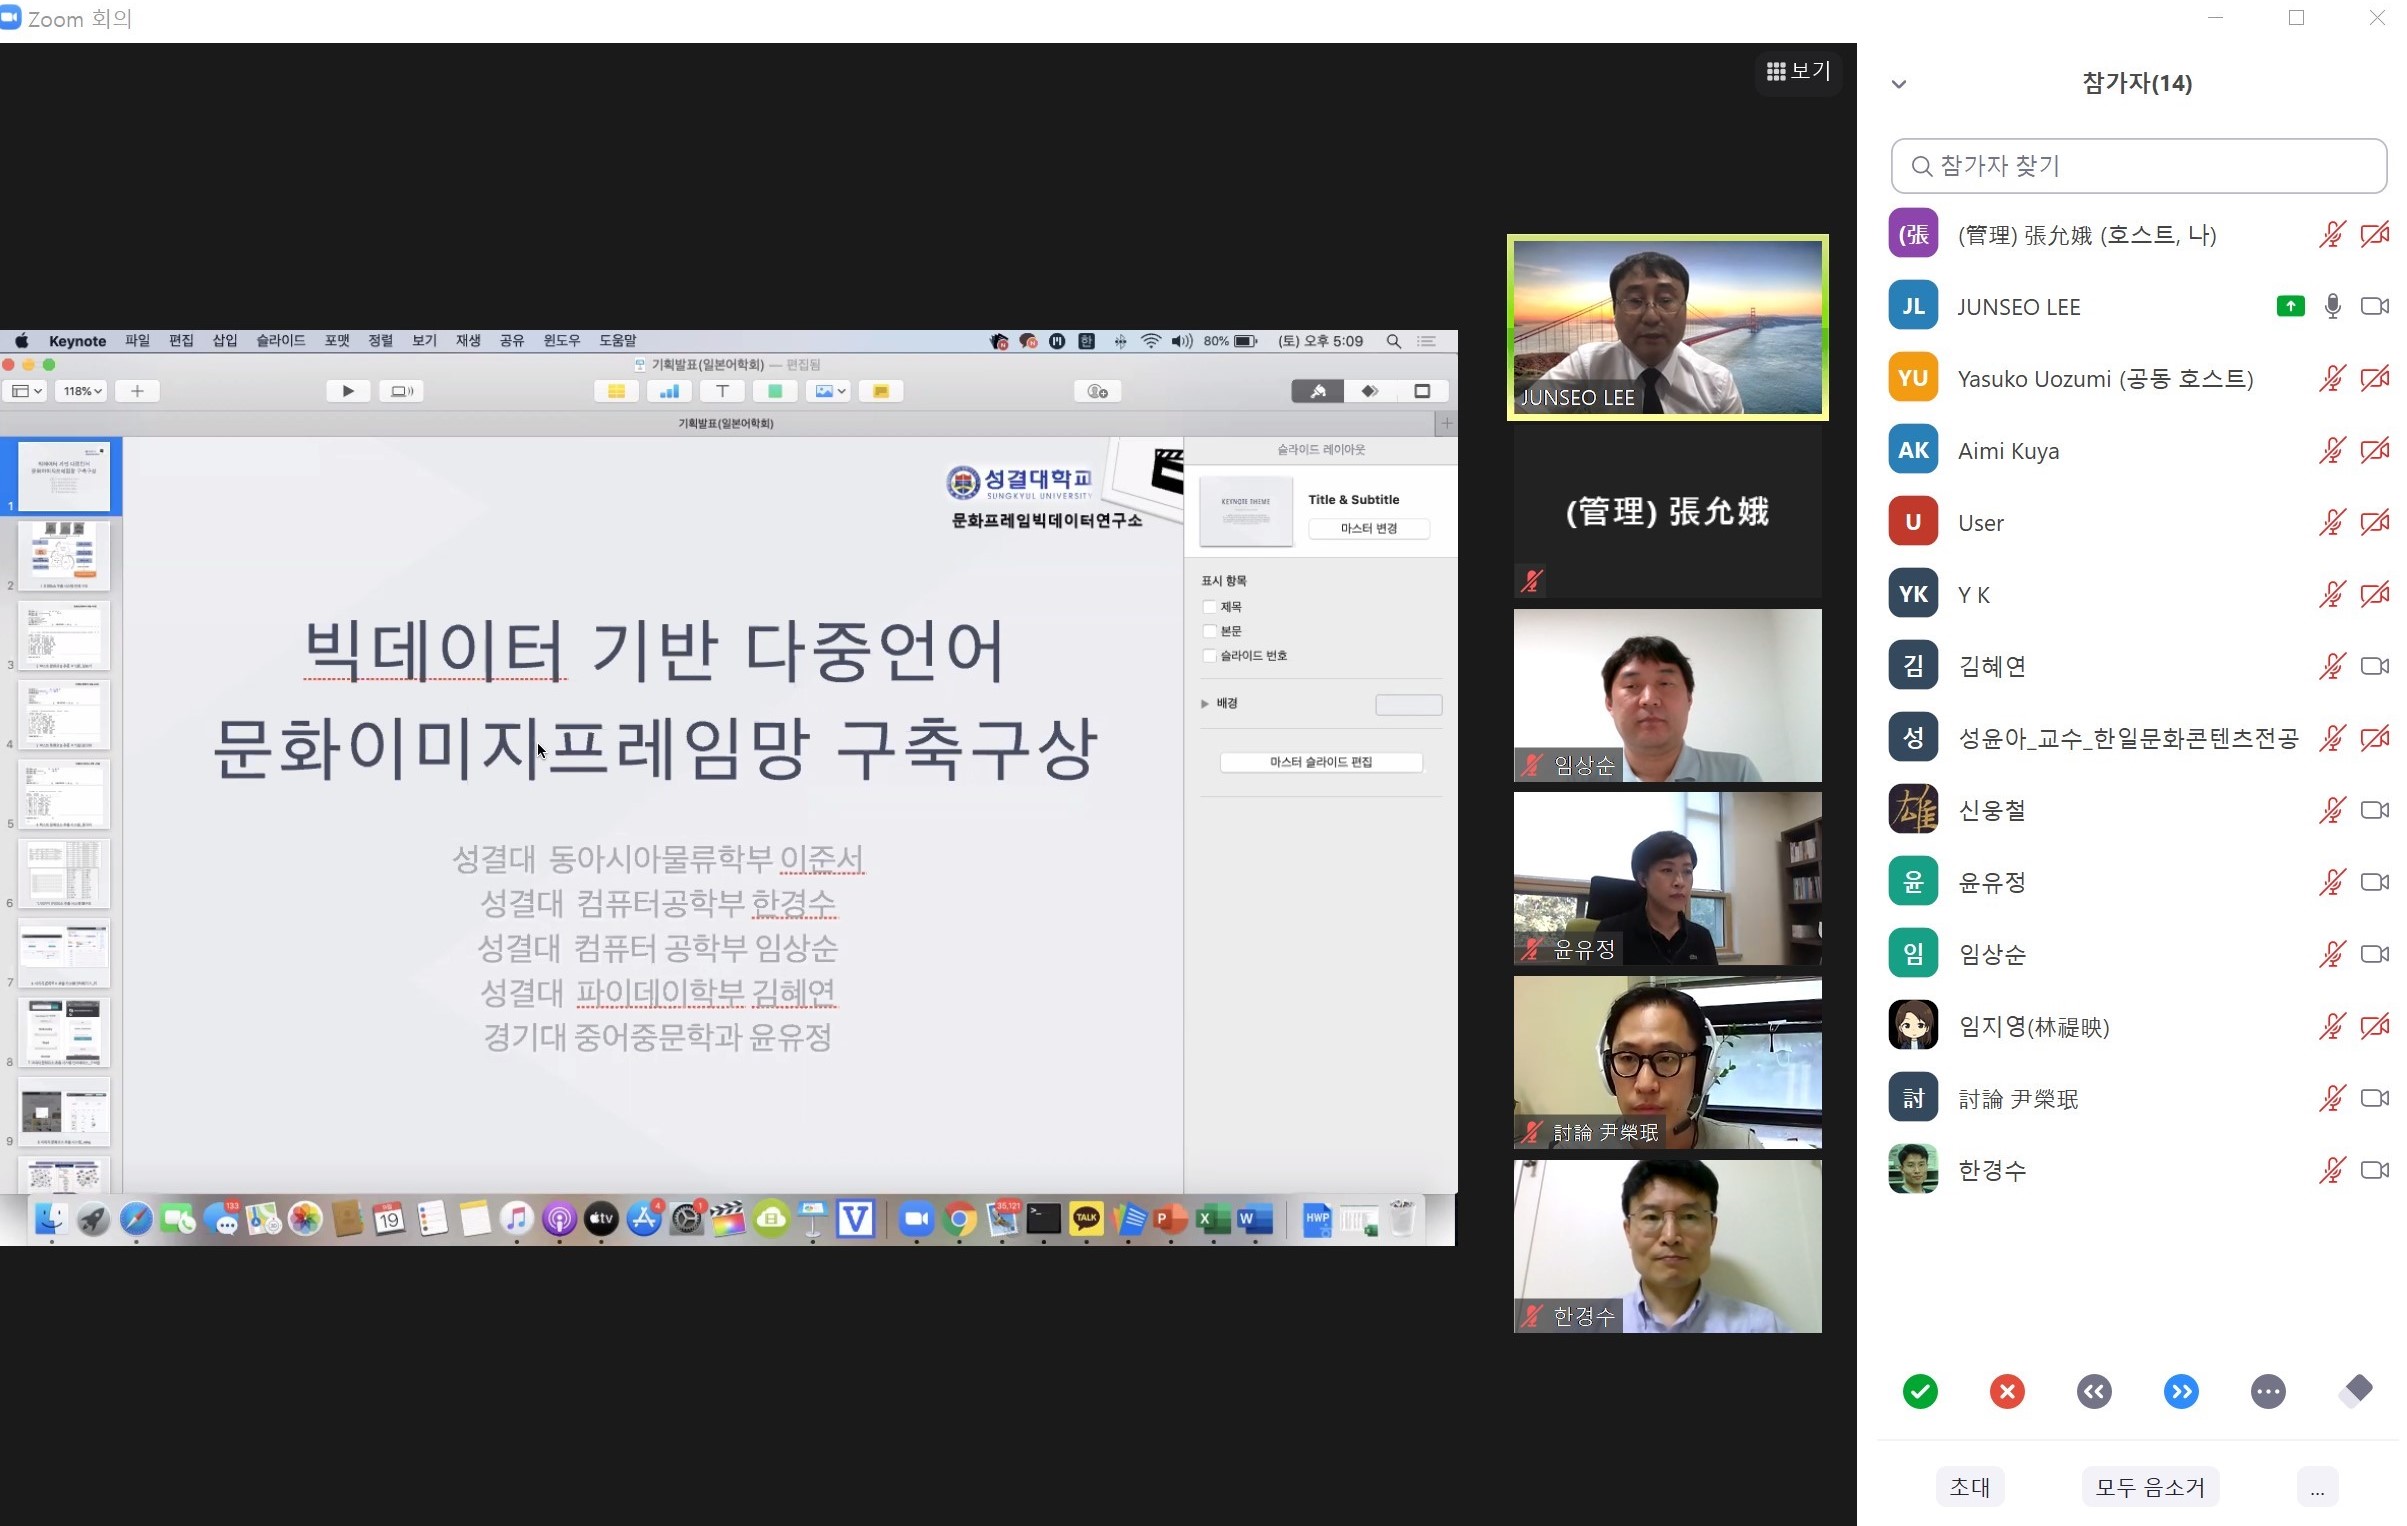Select the blue Go Faster icon

pos(2180,1391)
